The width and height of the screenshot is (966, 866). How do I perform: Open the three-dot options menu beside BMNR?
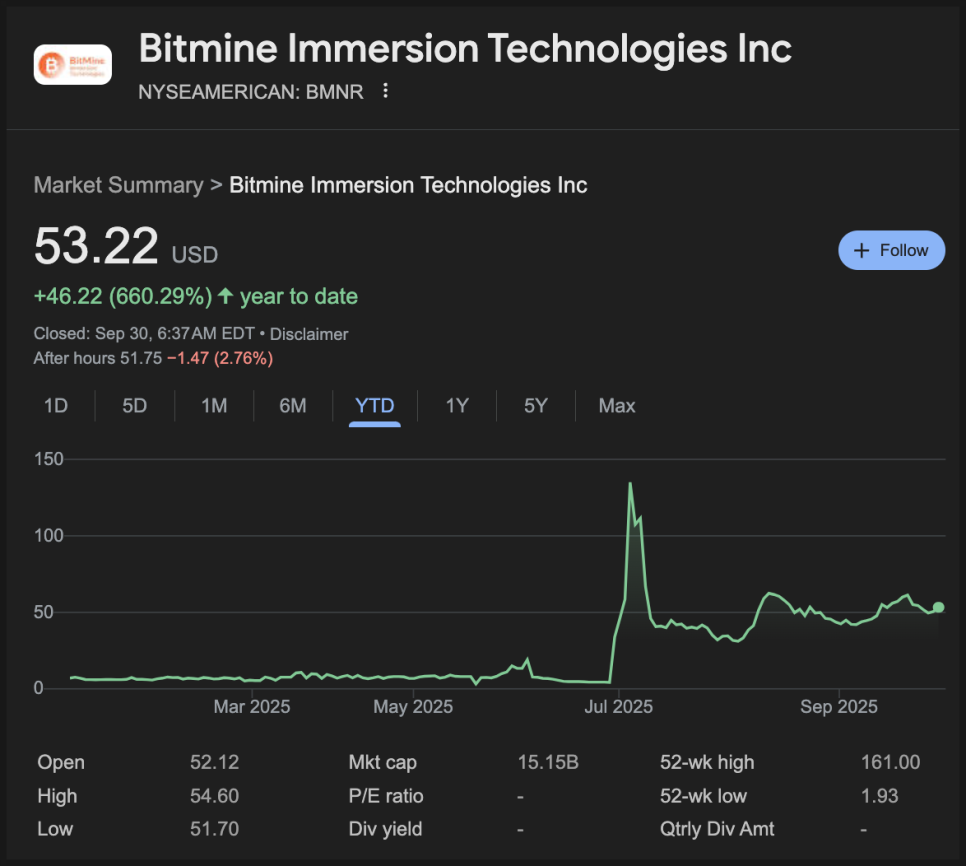385,91
